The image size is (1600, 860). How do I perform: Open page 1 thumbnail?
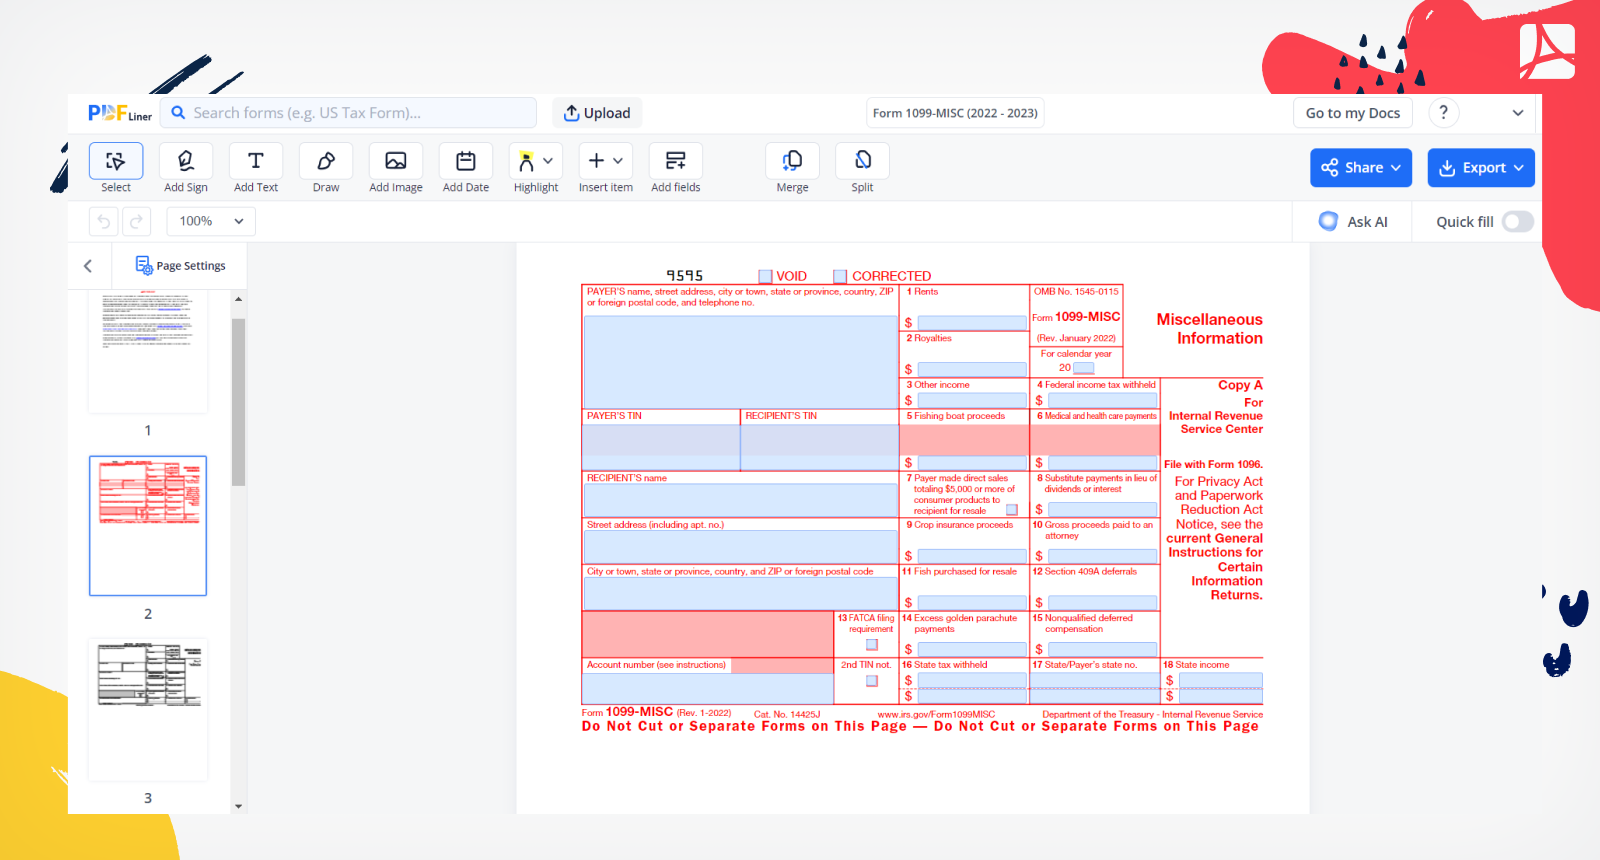[148, 352]
